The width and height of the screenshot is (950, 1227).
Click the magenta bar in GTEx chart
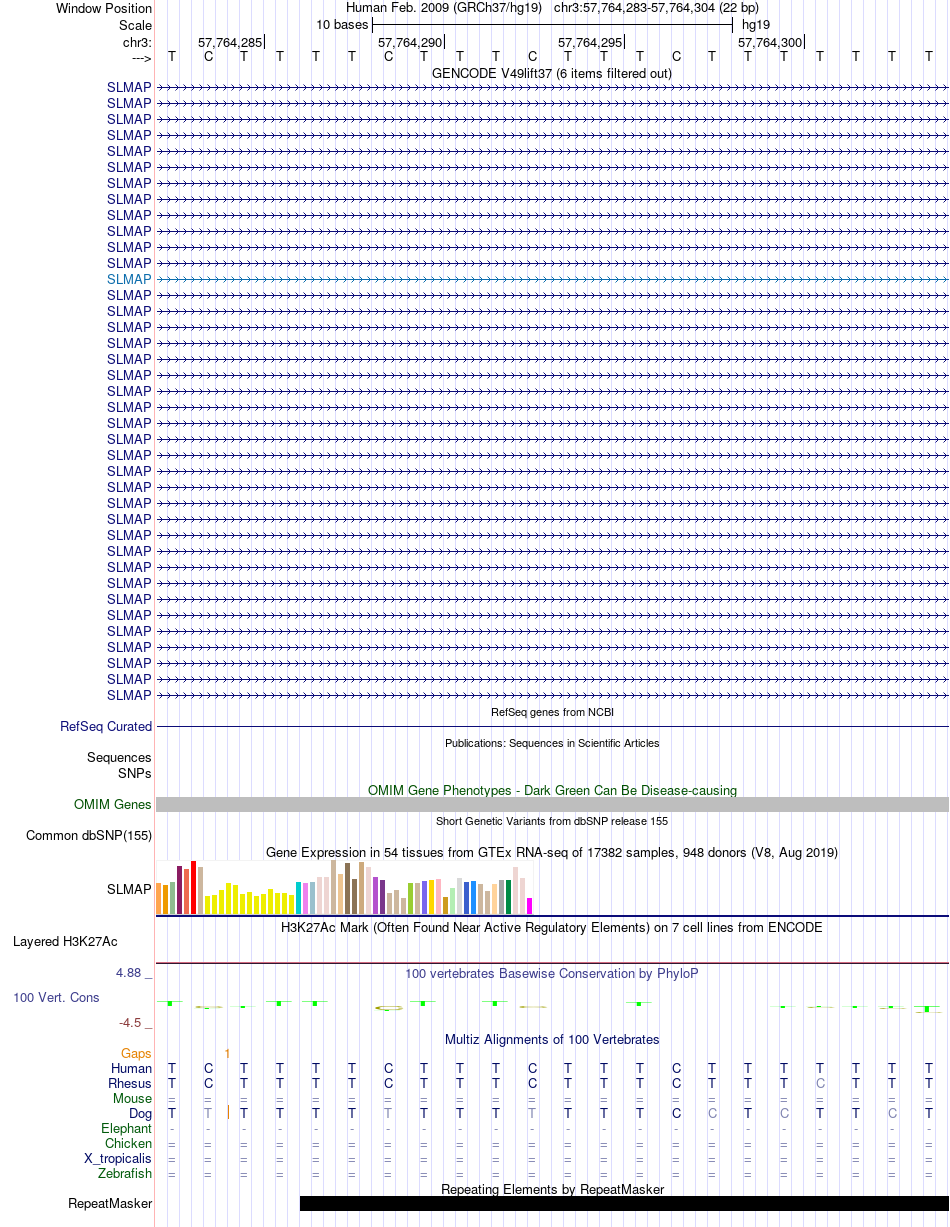pos(530,906)
